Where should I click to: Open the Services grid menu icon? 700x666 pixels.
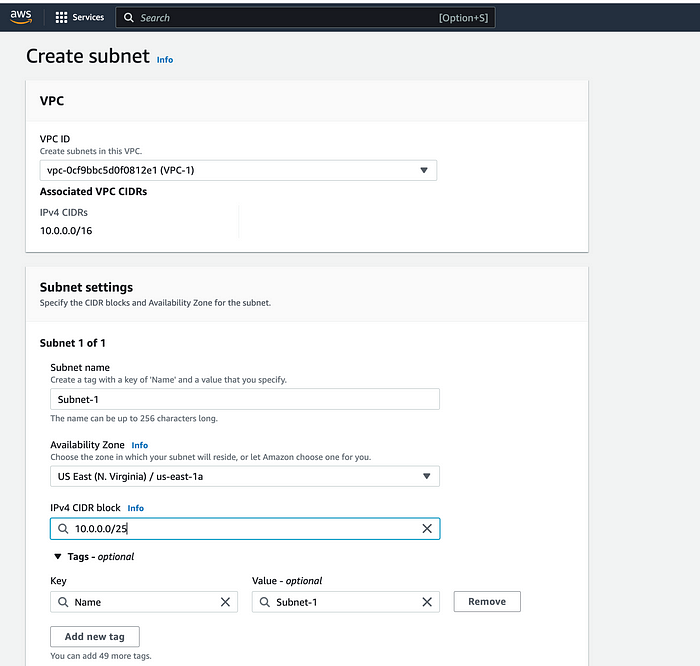coord(61,17)
